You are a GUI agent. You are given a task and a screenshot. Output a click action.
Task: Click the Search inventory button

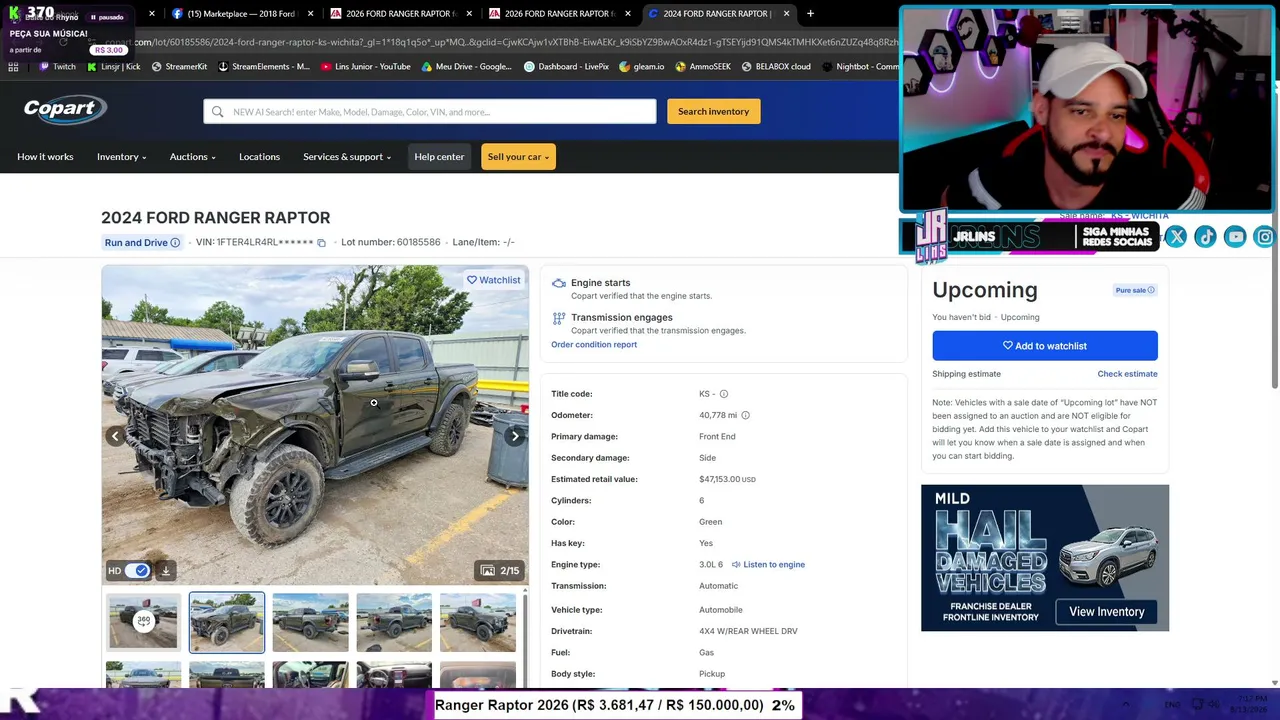click(714, 112)
